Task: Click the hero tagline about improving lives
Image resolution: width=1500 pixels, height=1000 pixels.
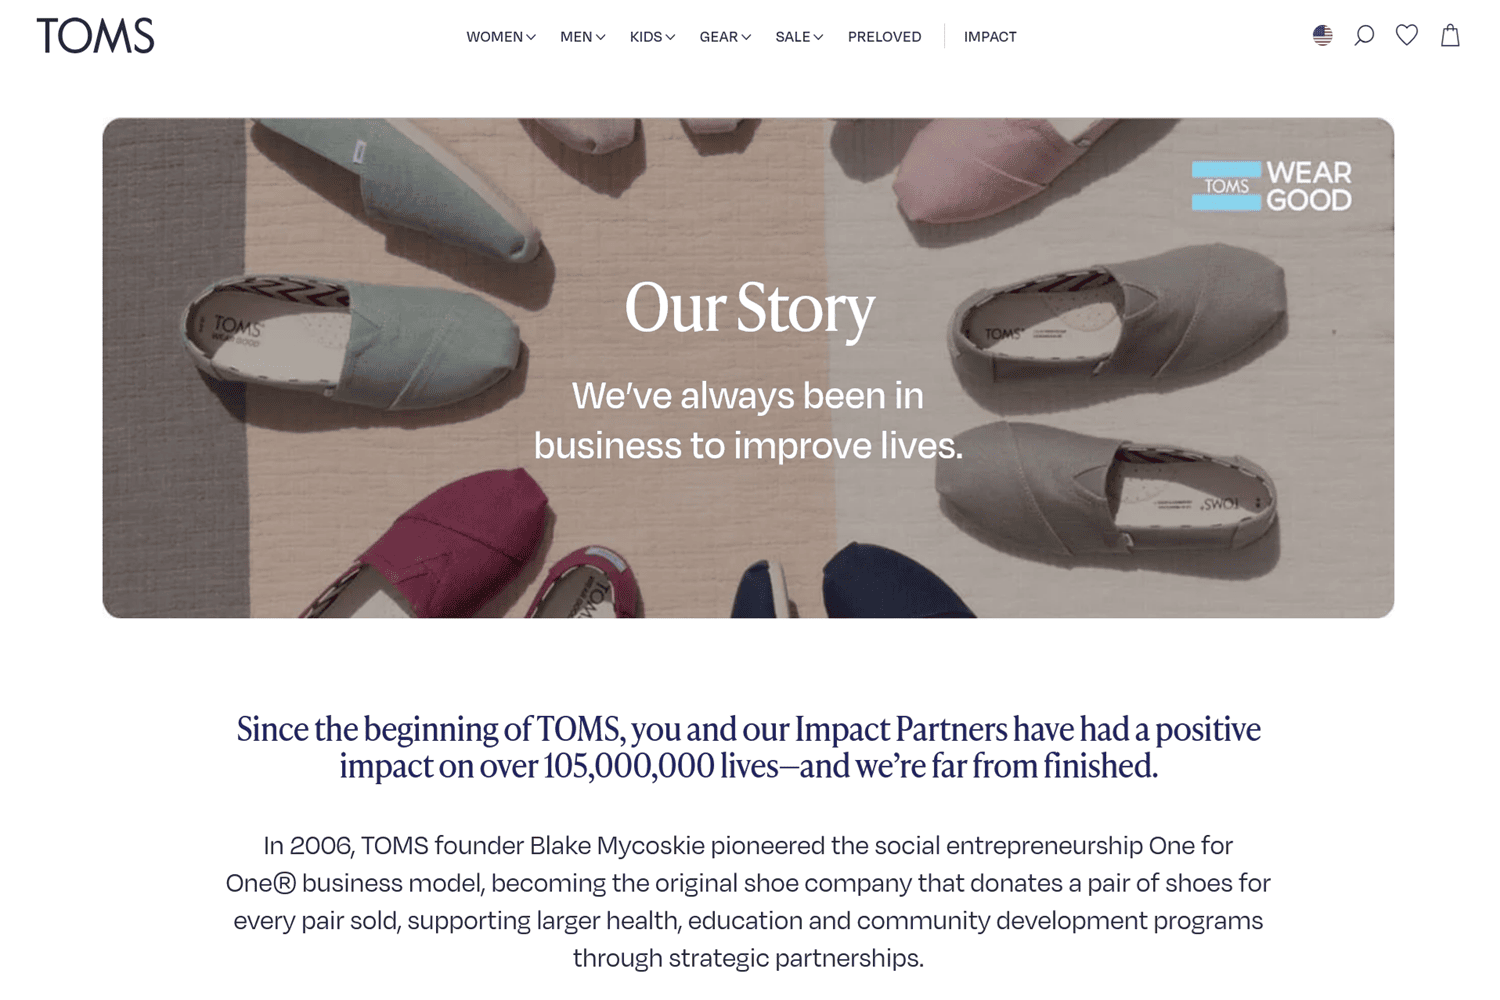Action: (x=748, y=420)
